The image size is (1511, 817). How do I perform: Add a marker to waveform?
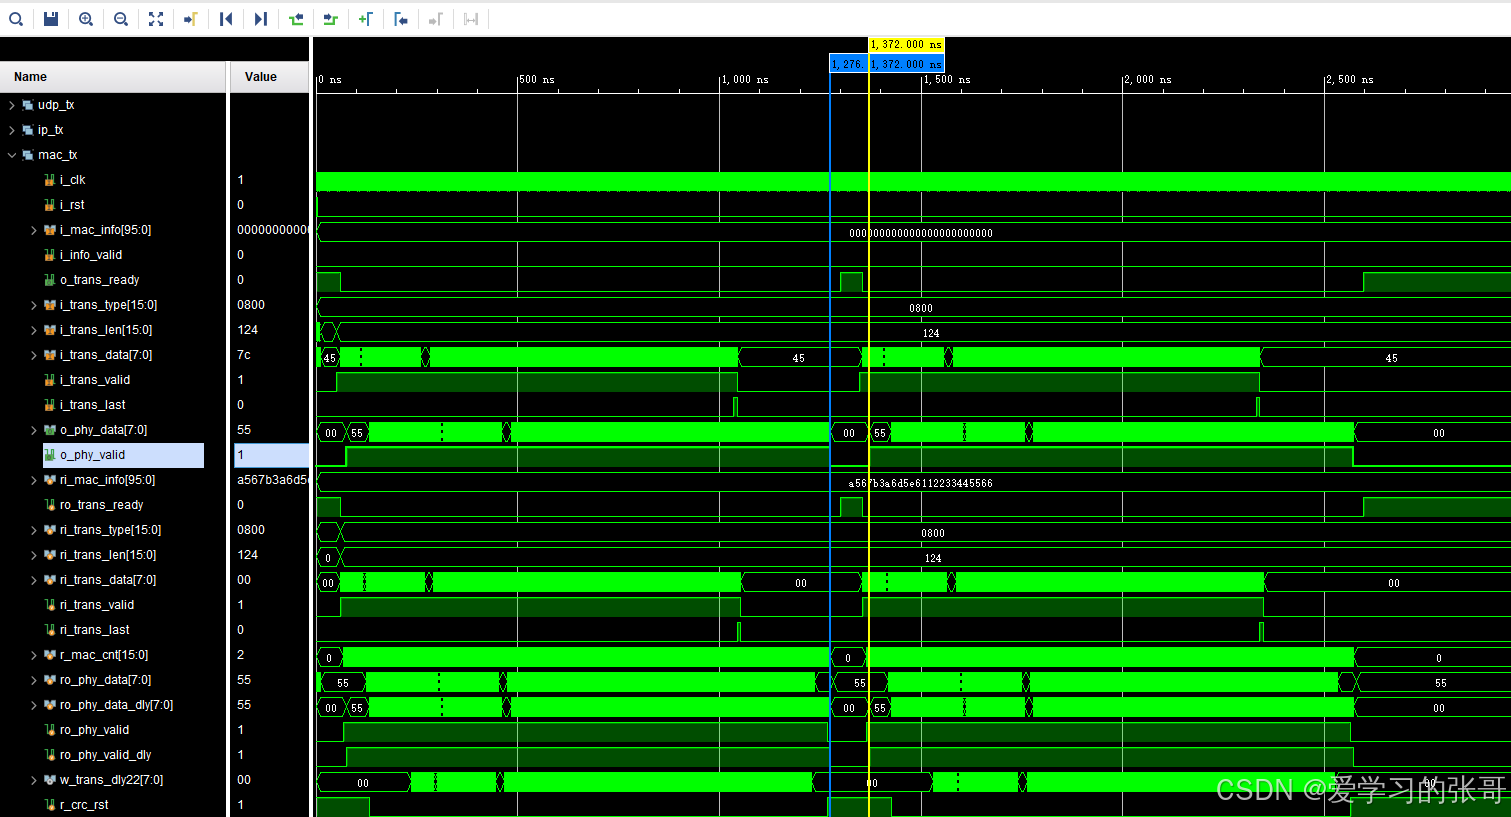366,19
